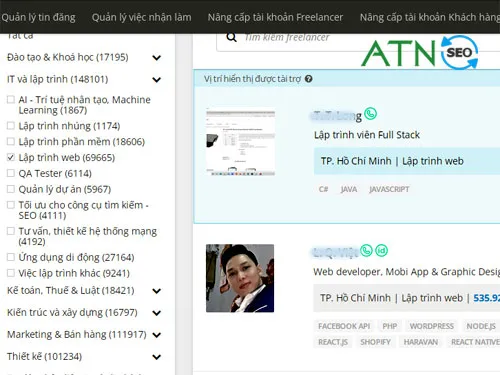500x375 pixels.
Task: Click the SHOPIFY skill tag
Action: pos(375,342)
